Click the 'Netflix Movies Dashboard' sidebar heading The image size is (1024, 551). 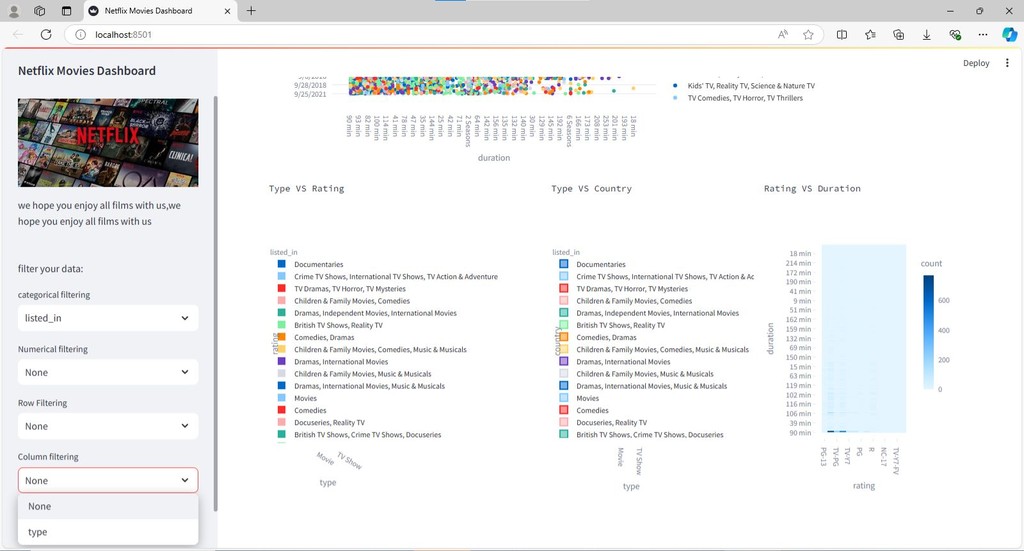[87, 71]
